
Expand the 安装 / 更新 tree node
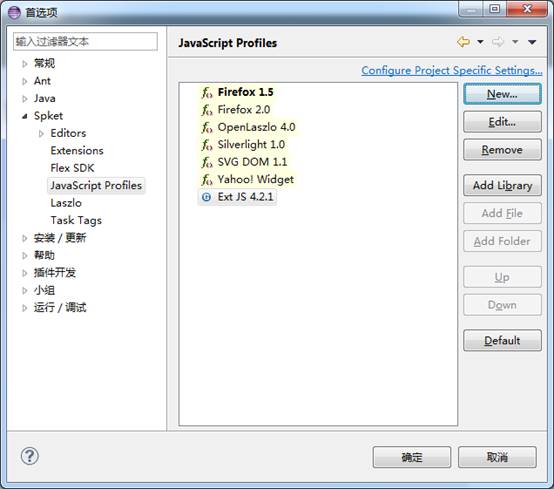(24, 238)
